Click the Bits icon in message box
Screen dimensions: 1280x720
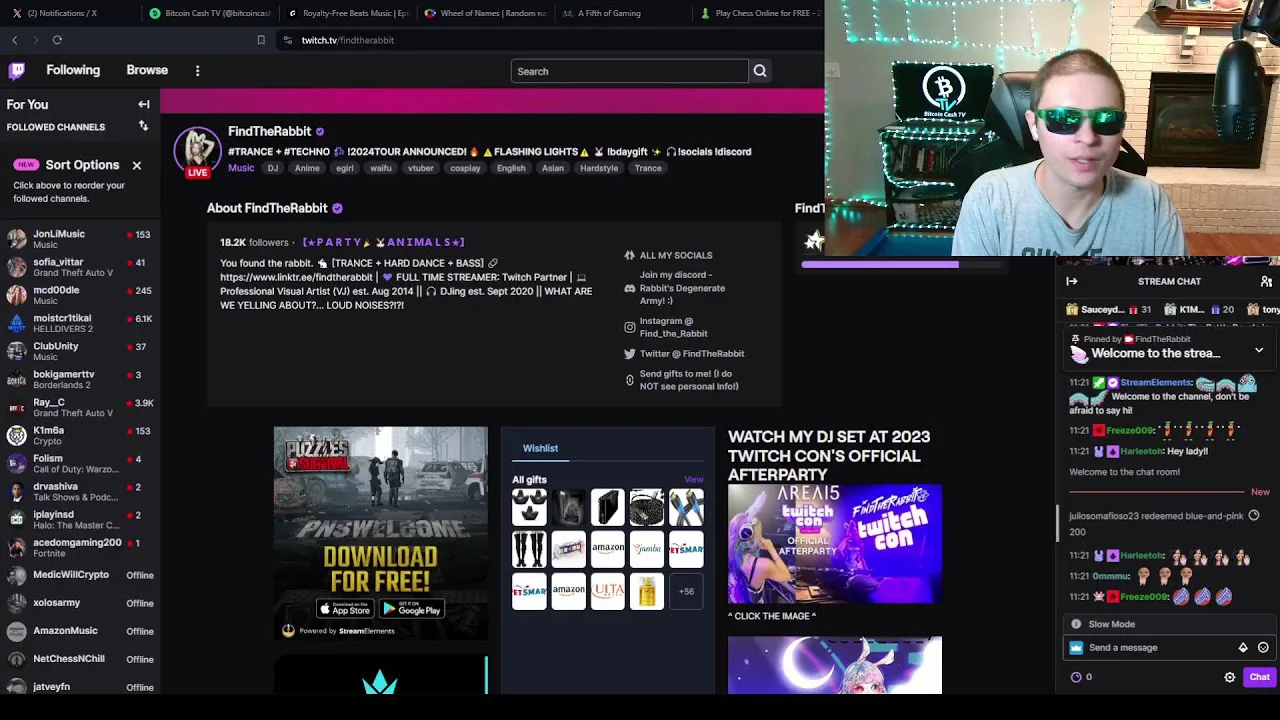tap(1243, 648)
